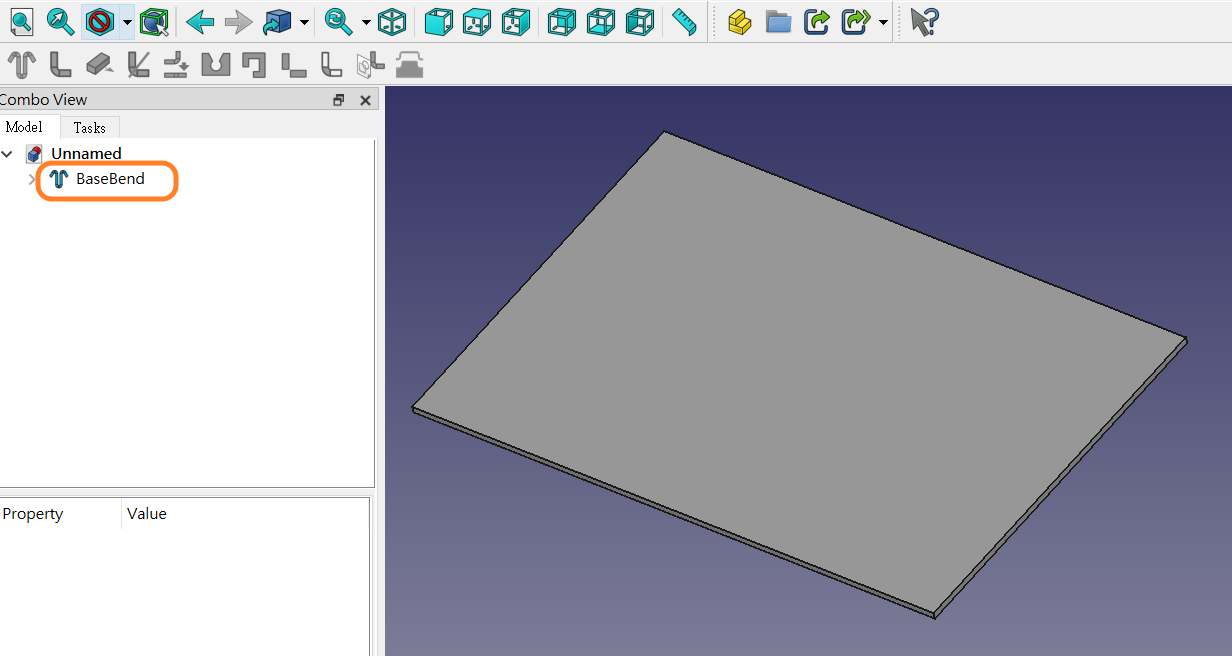Select the Unnamed document in the tree
Viewport: 1232px width, 656px height.
click(x=86, y=154)
